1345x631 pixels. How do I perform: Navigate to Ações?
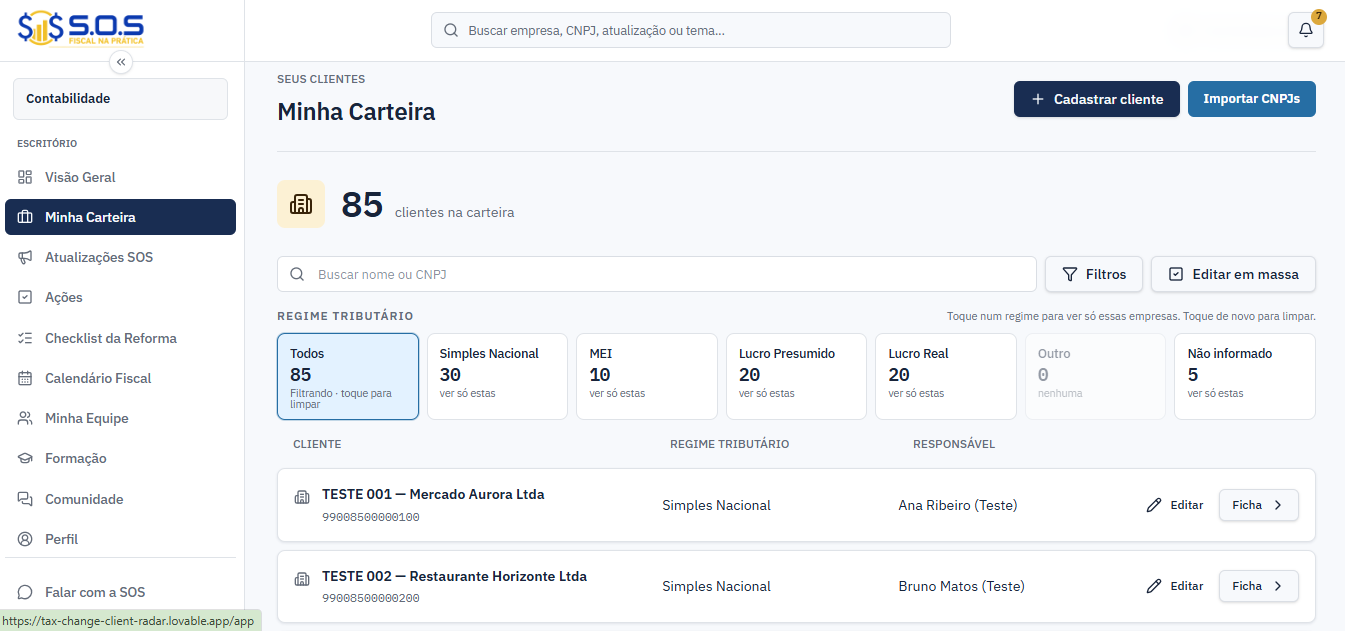click(120, 297)
